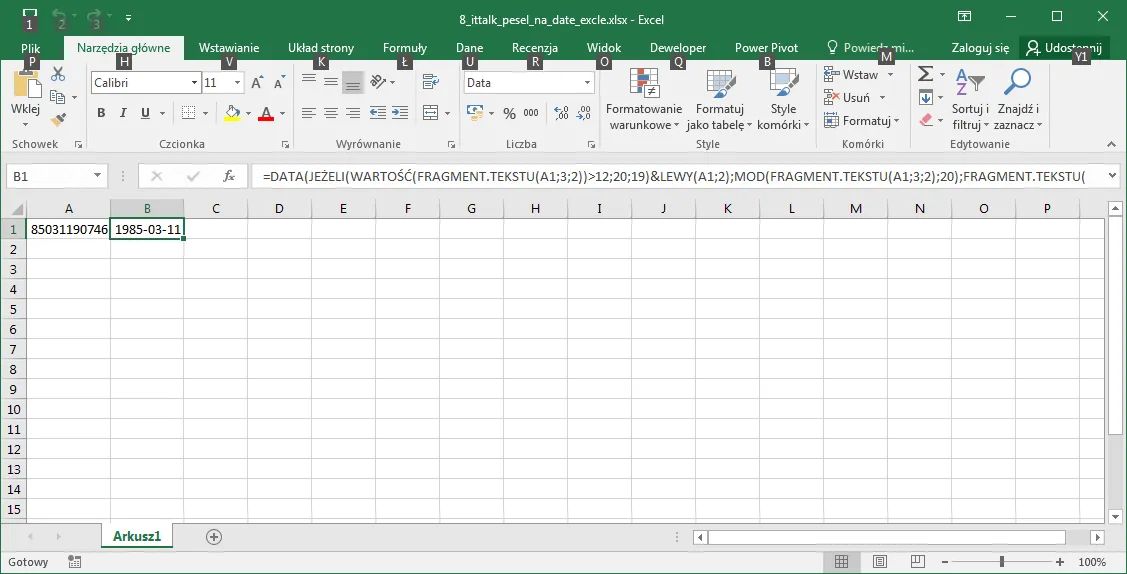Click the Merge and Center icon
1127x574 pixels.
tap(430, 113)
